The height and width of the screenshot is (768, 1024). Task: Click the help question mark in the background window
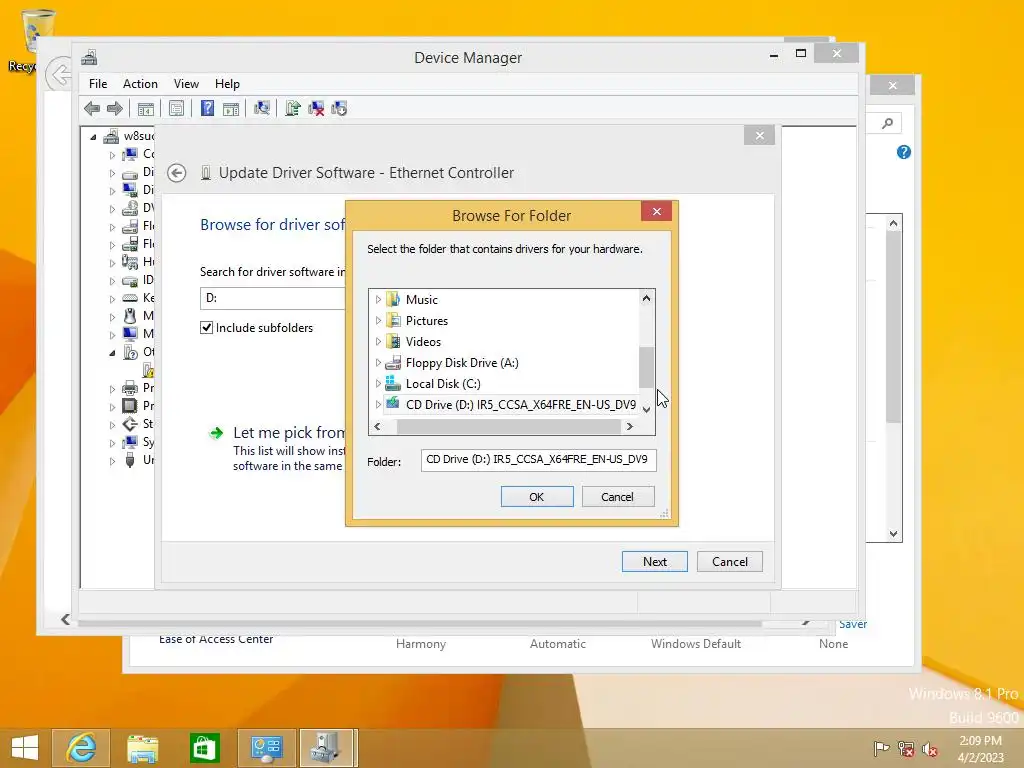click(x=904, y=152)
